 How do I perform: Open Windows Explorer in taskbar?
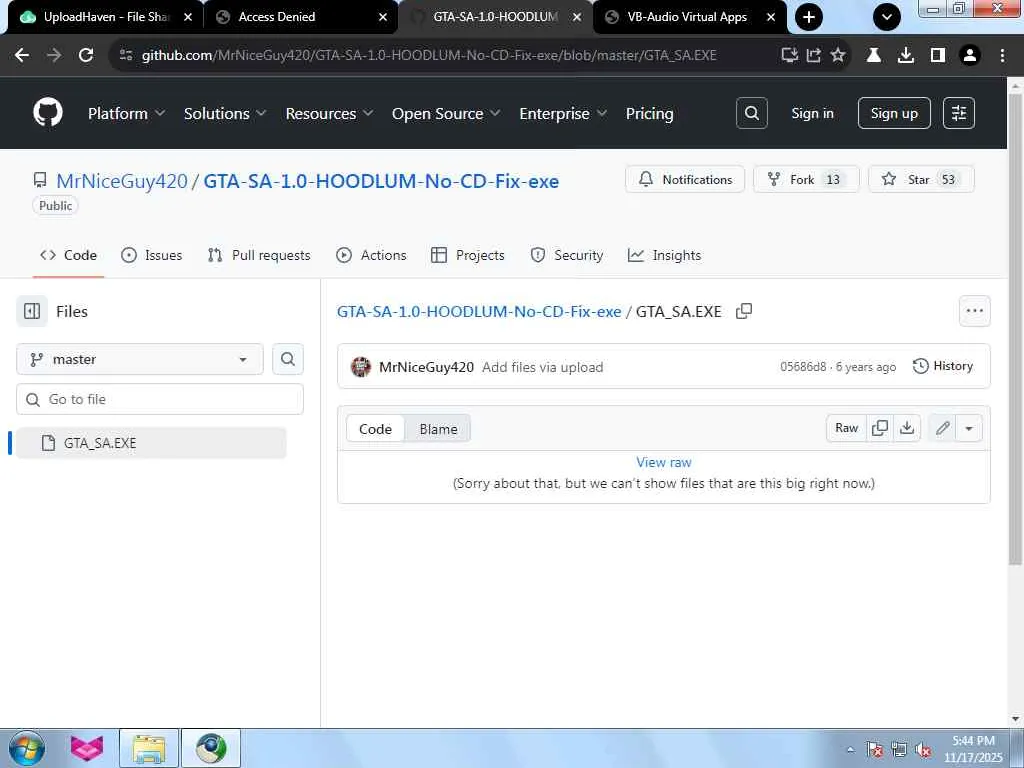click(x=149, y=748)
